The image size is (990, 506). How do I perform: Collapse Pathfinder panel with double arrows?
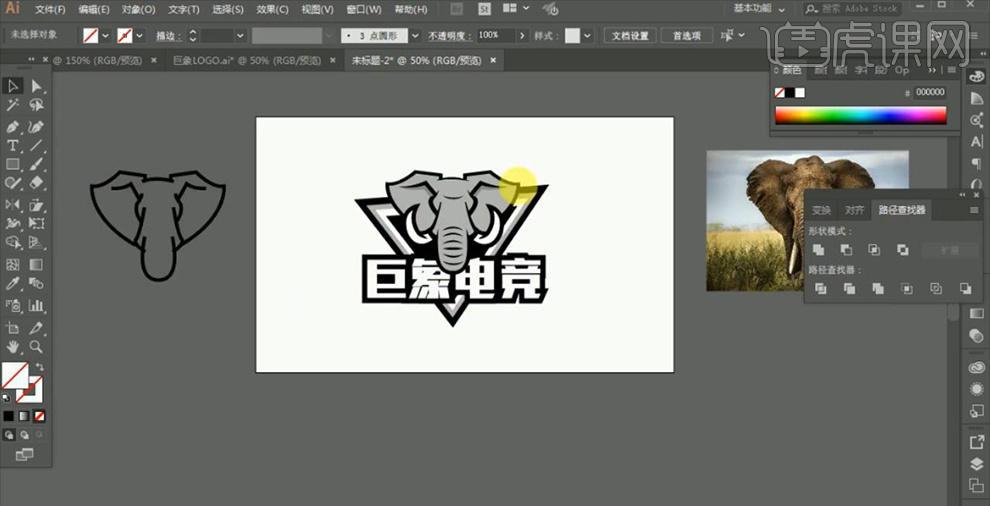964,195
